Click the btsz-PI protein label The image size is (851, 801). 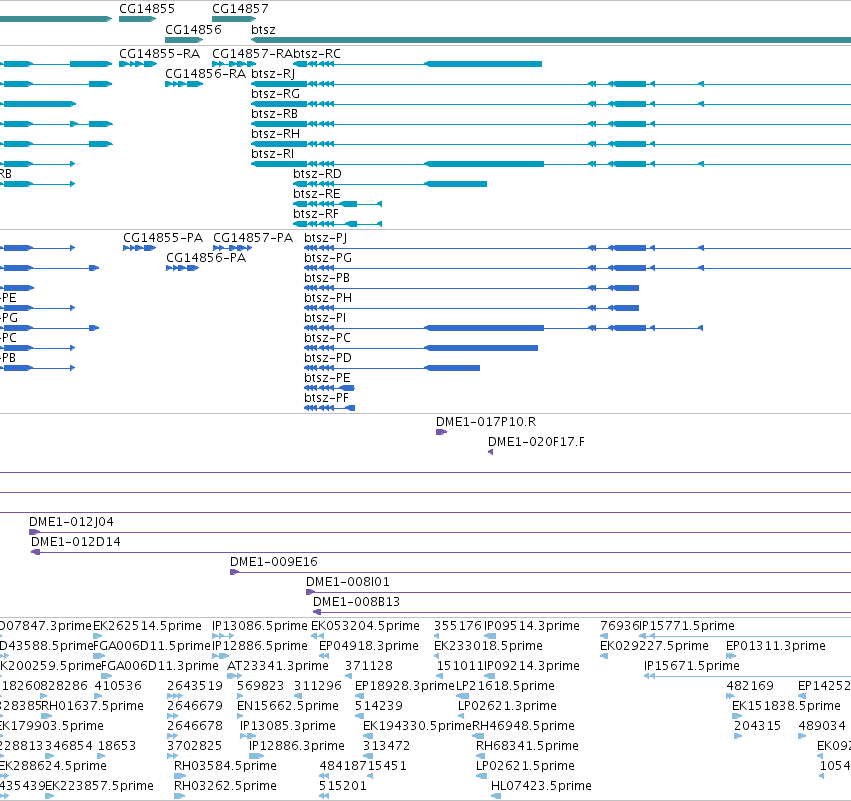click(x=325, y=318)
